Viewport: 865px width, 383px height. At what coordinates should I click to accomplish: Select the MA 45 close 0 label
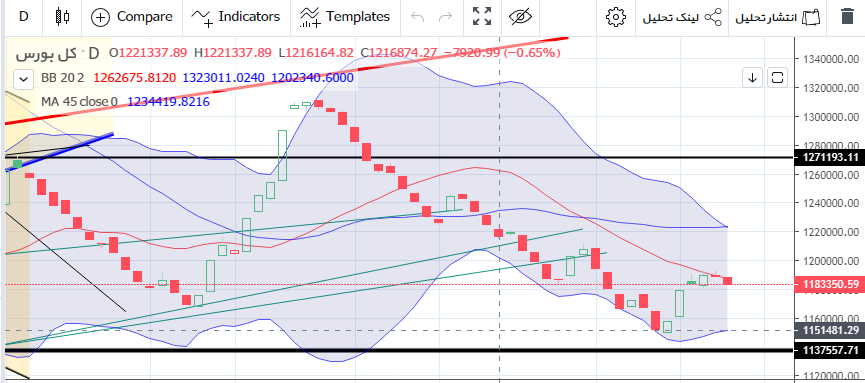click(x=79, y=102)
